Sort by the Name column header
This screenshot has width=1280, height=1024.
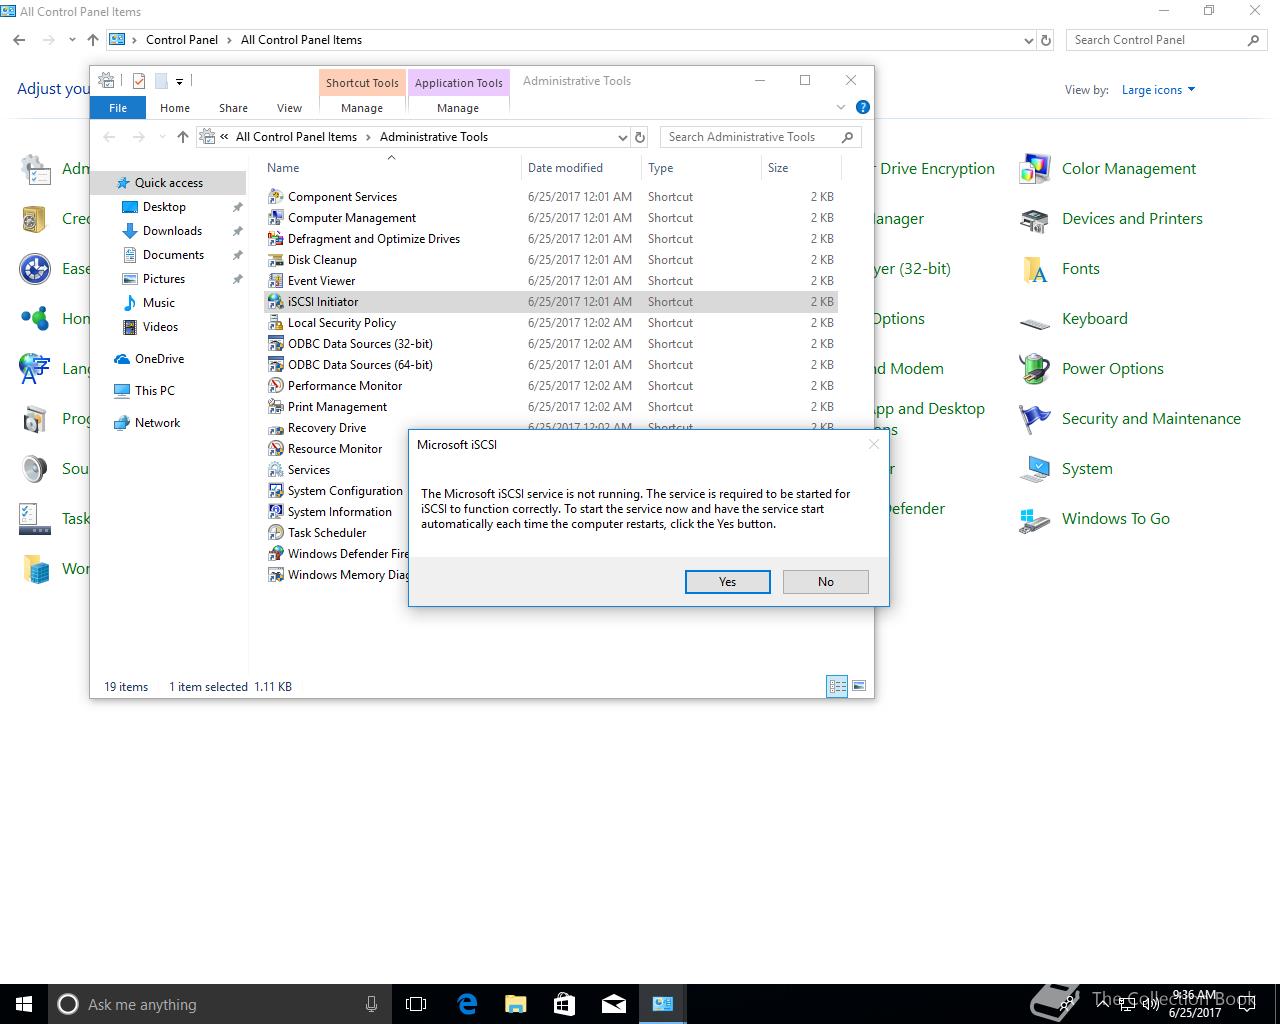[391, 168]
